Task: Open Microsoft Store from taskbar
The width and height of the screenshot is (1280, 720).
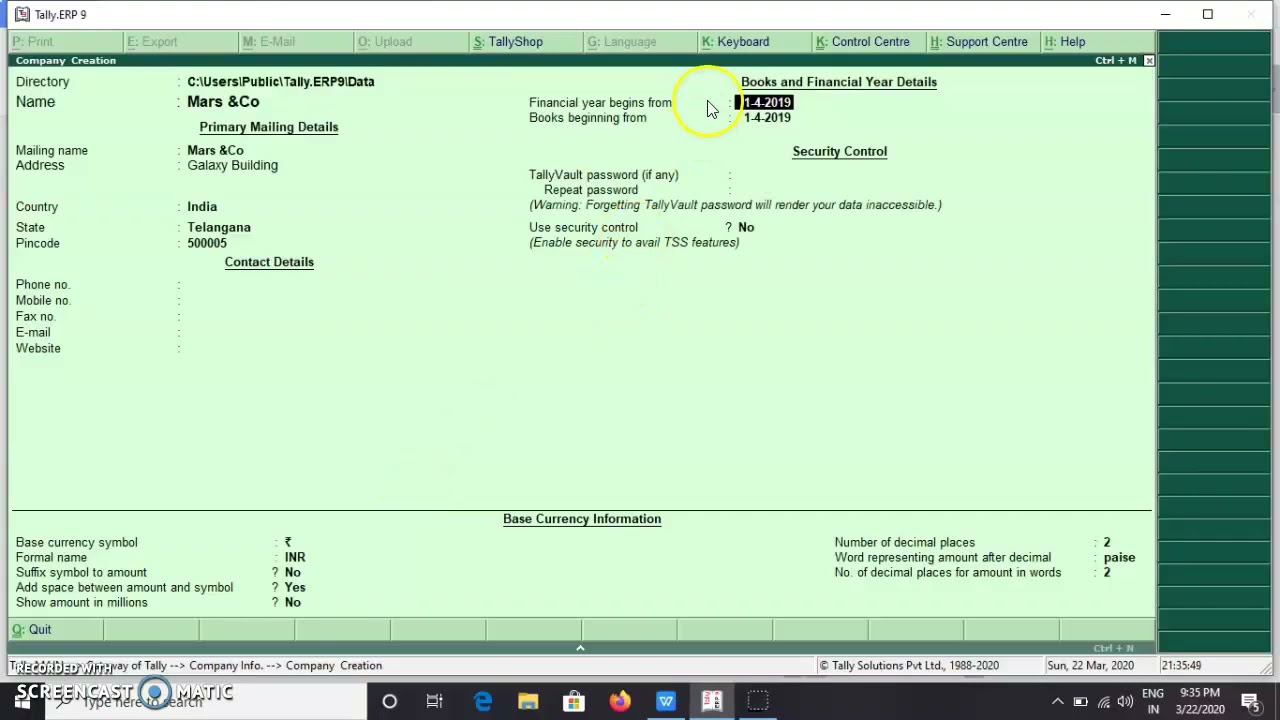Action: [x=574, y=701]
